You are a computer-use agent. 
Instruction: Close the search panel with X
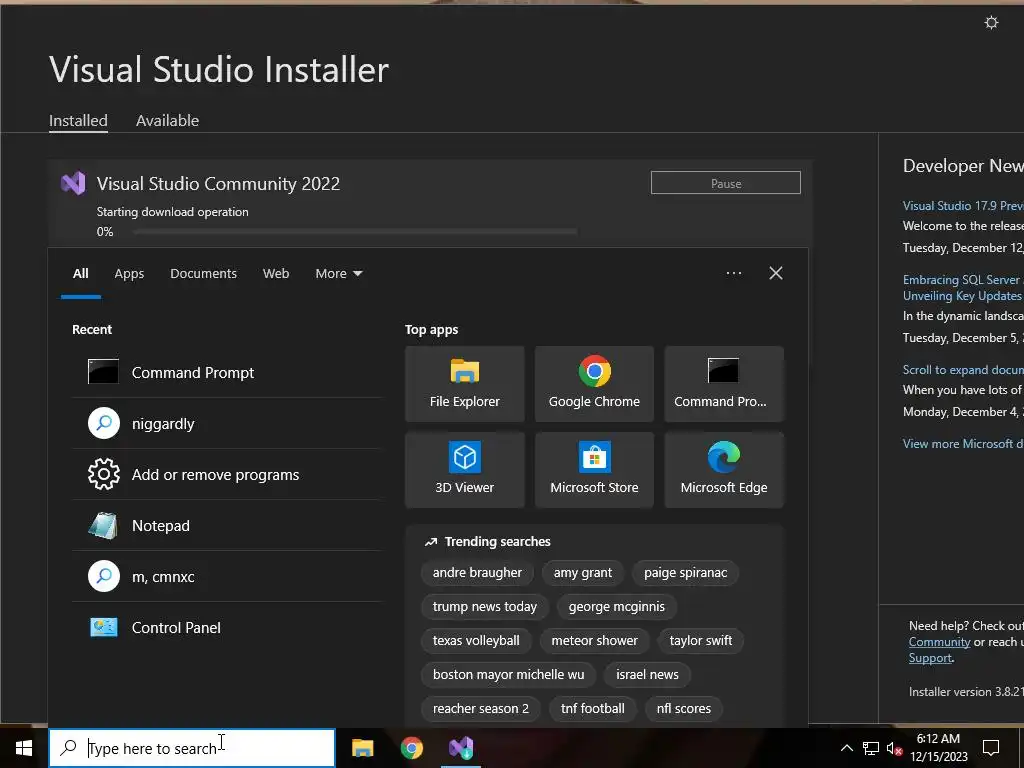tap(776, 273)
